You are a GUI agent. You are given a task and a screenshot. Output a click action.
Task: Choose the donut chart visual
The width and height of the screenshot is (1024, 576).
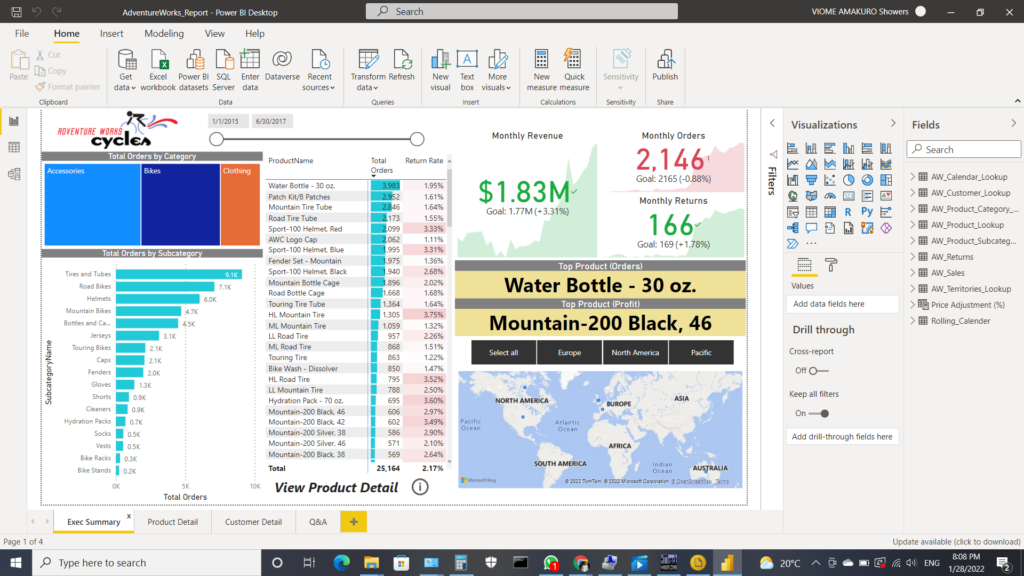tap(867, 180)
